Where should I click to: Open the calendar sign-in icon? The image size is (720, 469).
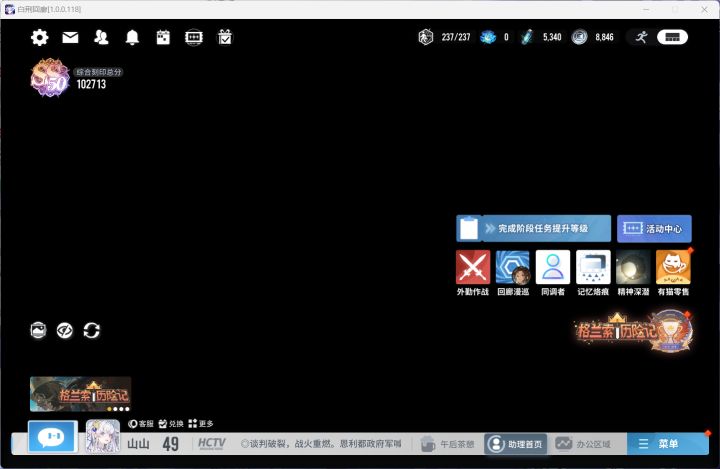(163, 37)
